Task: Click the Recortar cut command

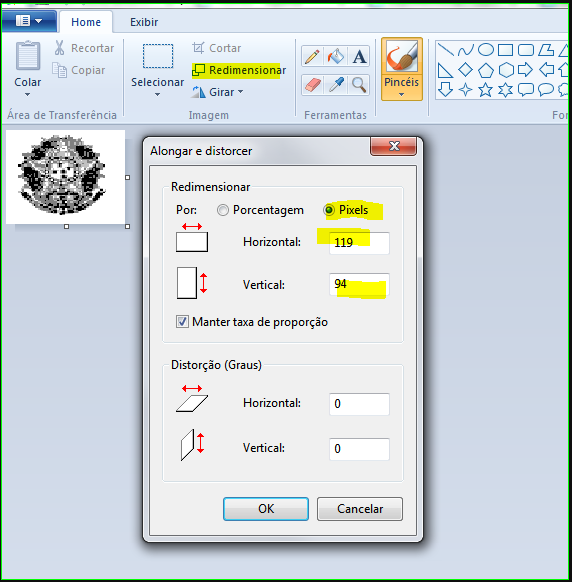Action: [x=85, y=48]
